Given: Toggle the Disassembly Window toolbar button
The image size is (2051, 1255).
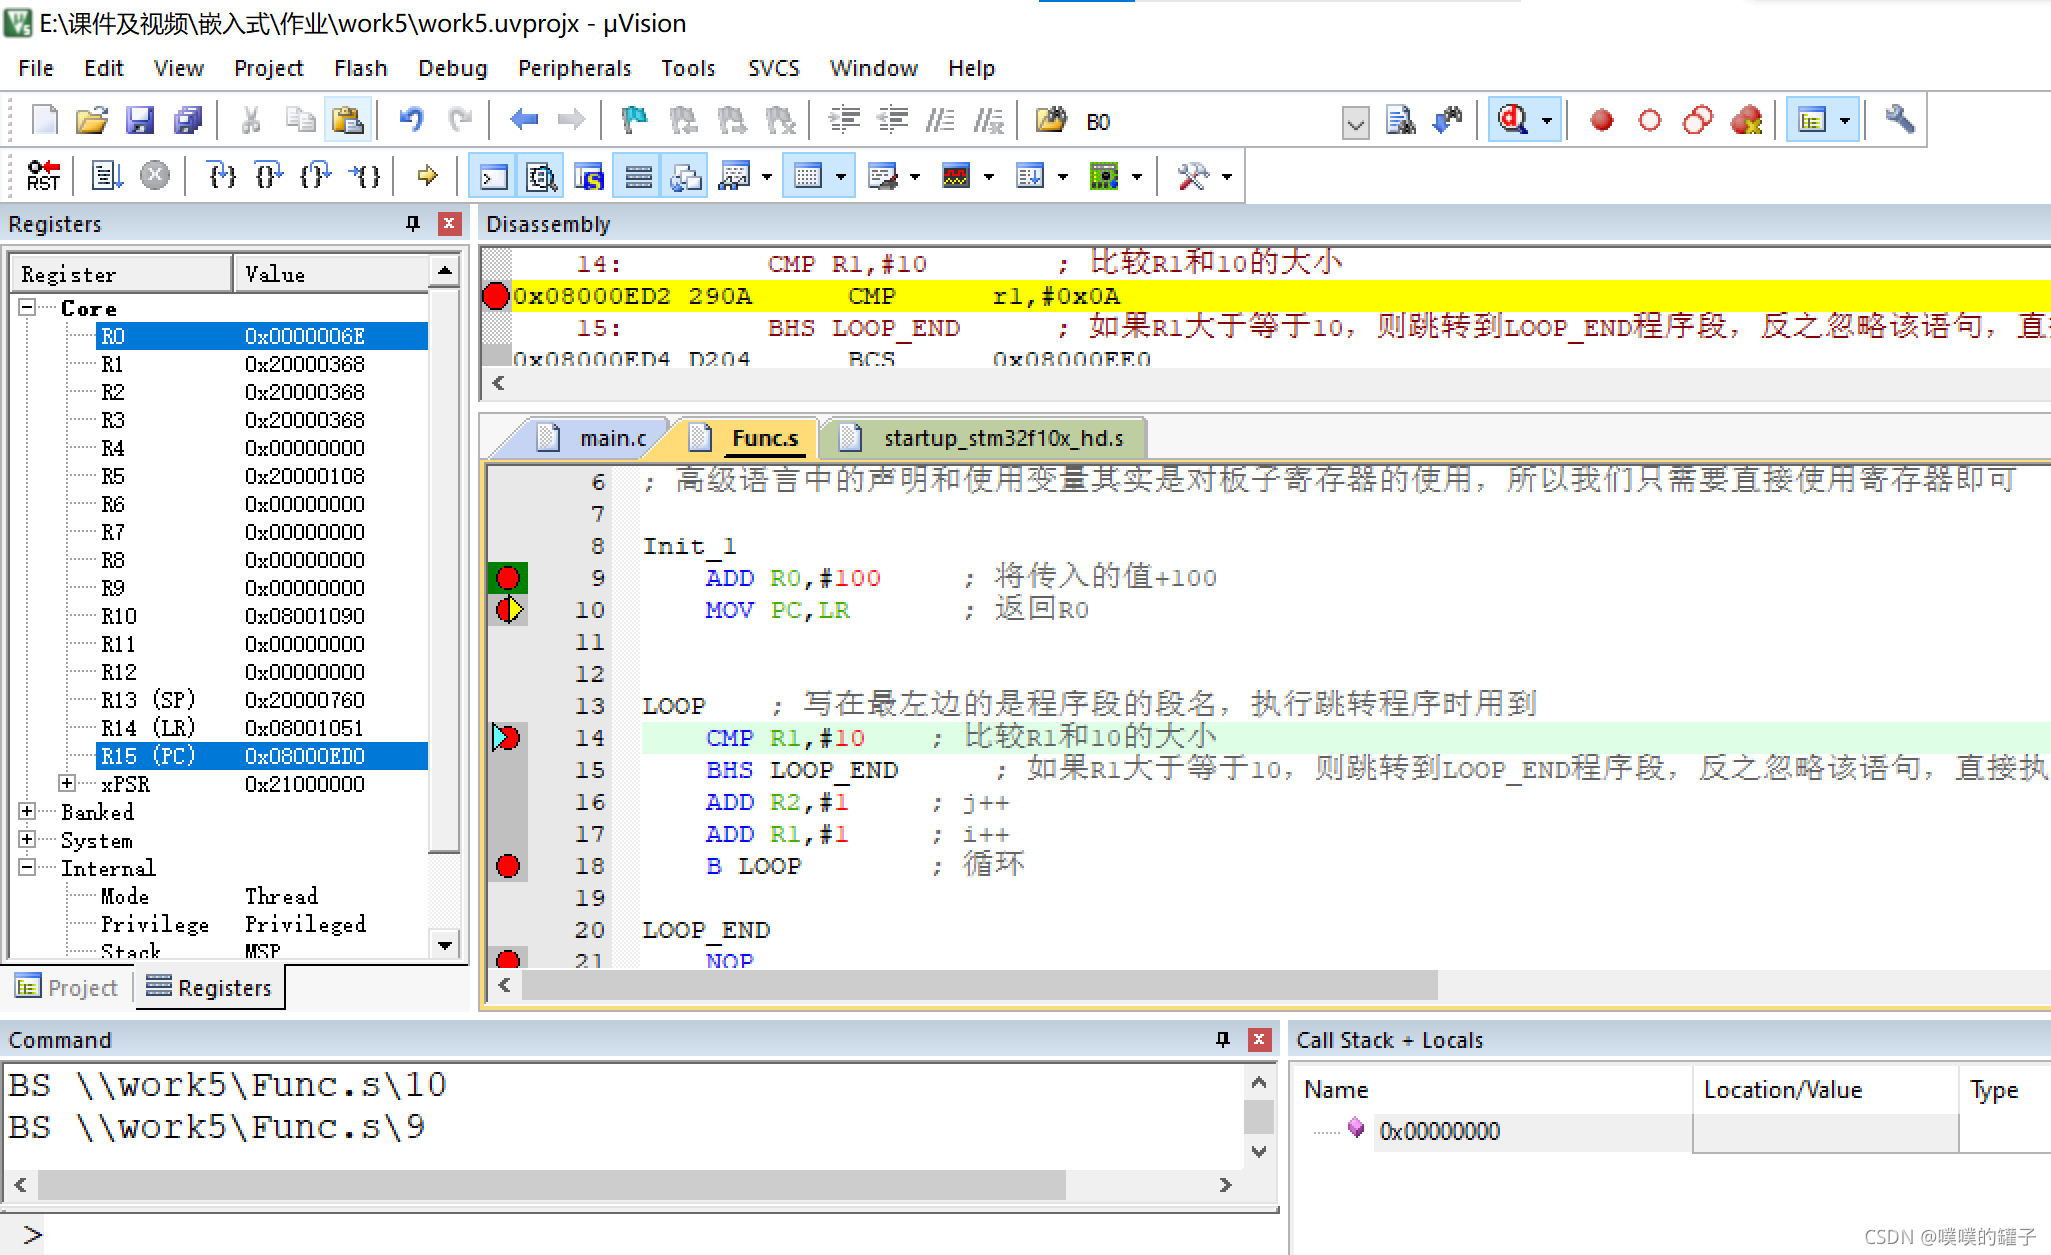Looking at the screenshot, I should coord(541,177).
